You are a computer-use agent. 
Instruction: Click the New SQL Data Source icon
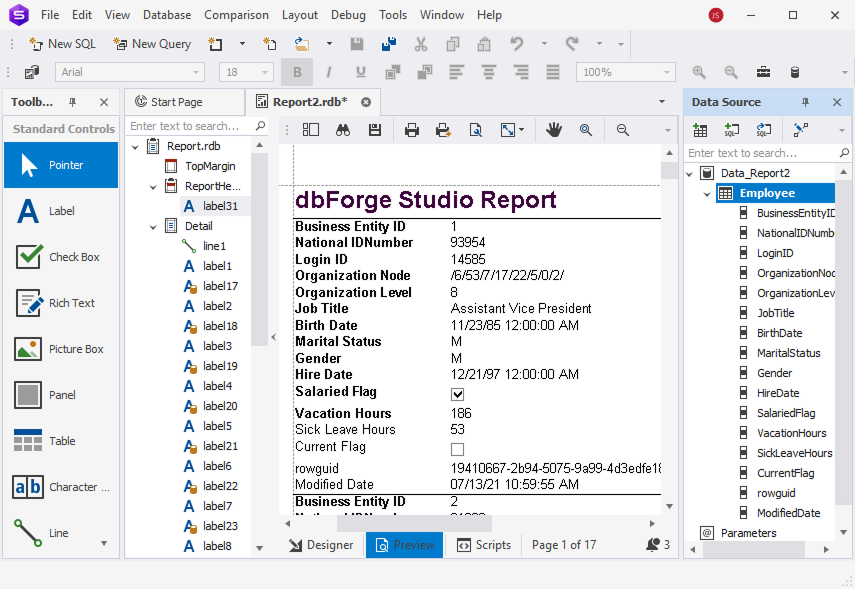pos(731,129)
